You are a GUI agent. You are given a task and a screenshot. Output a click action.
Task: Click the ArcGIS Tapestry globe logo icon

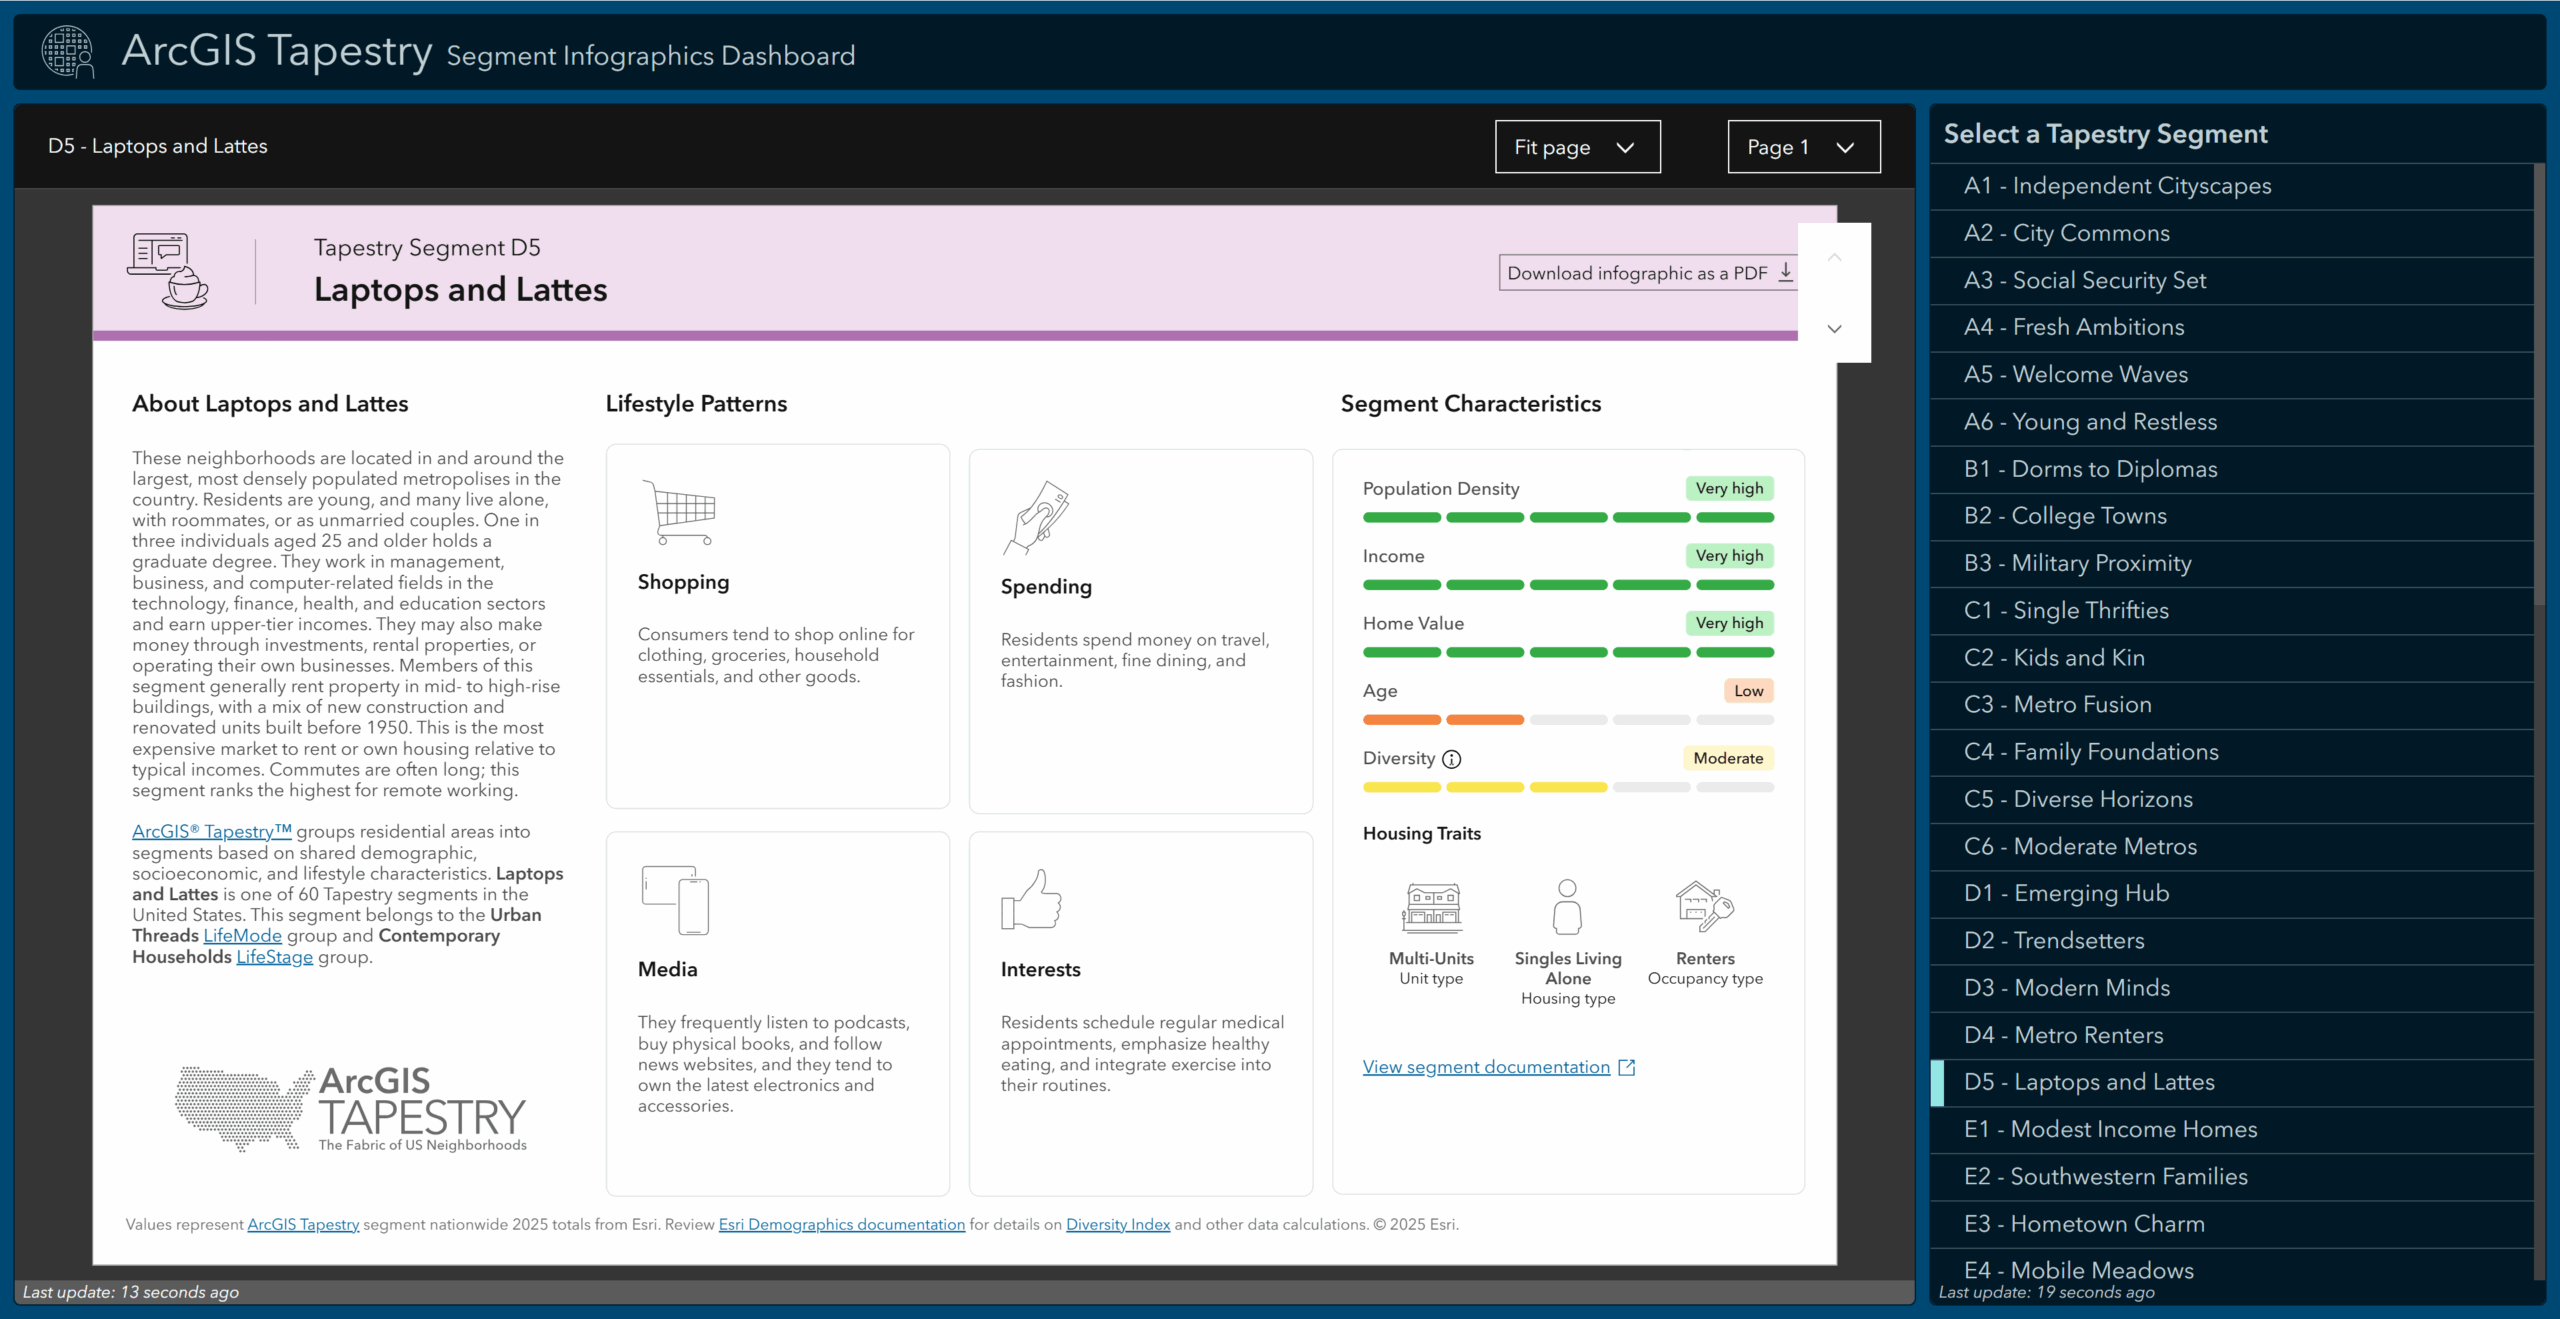pos(67,51)
